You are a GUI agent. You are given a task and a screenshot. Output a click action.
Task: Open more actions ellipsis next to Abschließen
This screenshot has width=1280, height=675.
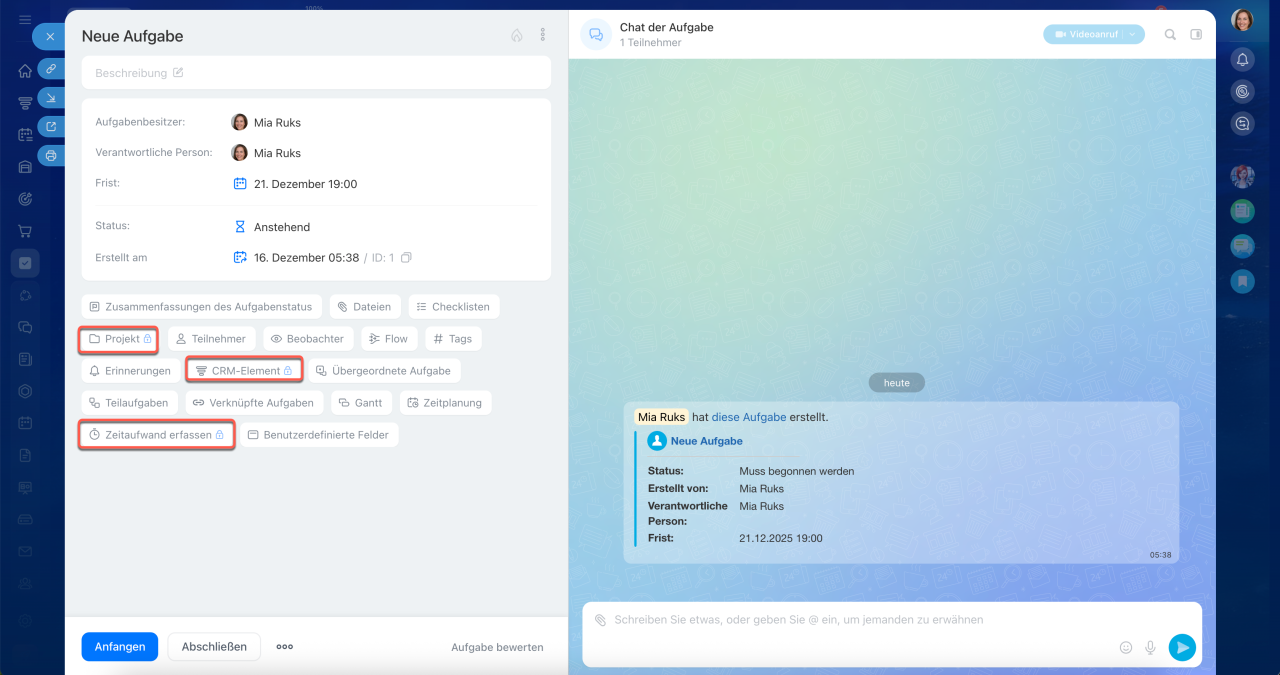pos(285,647)
